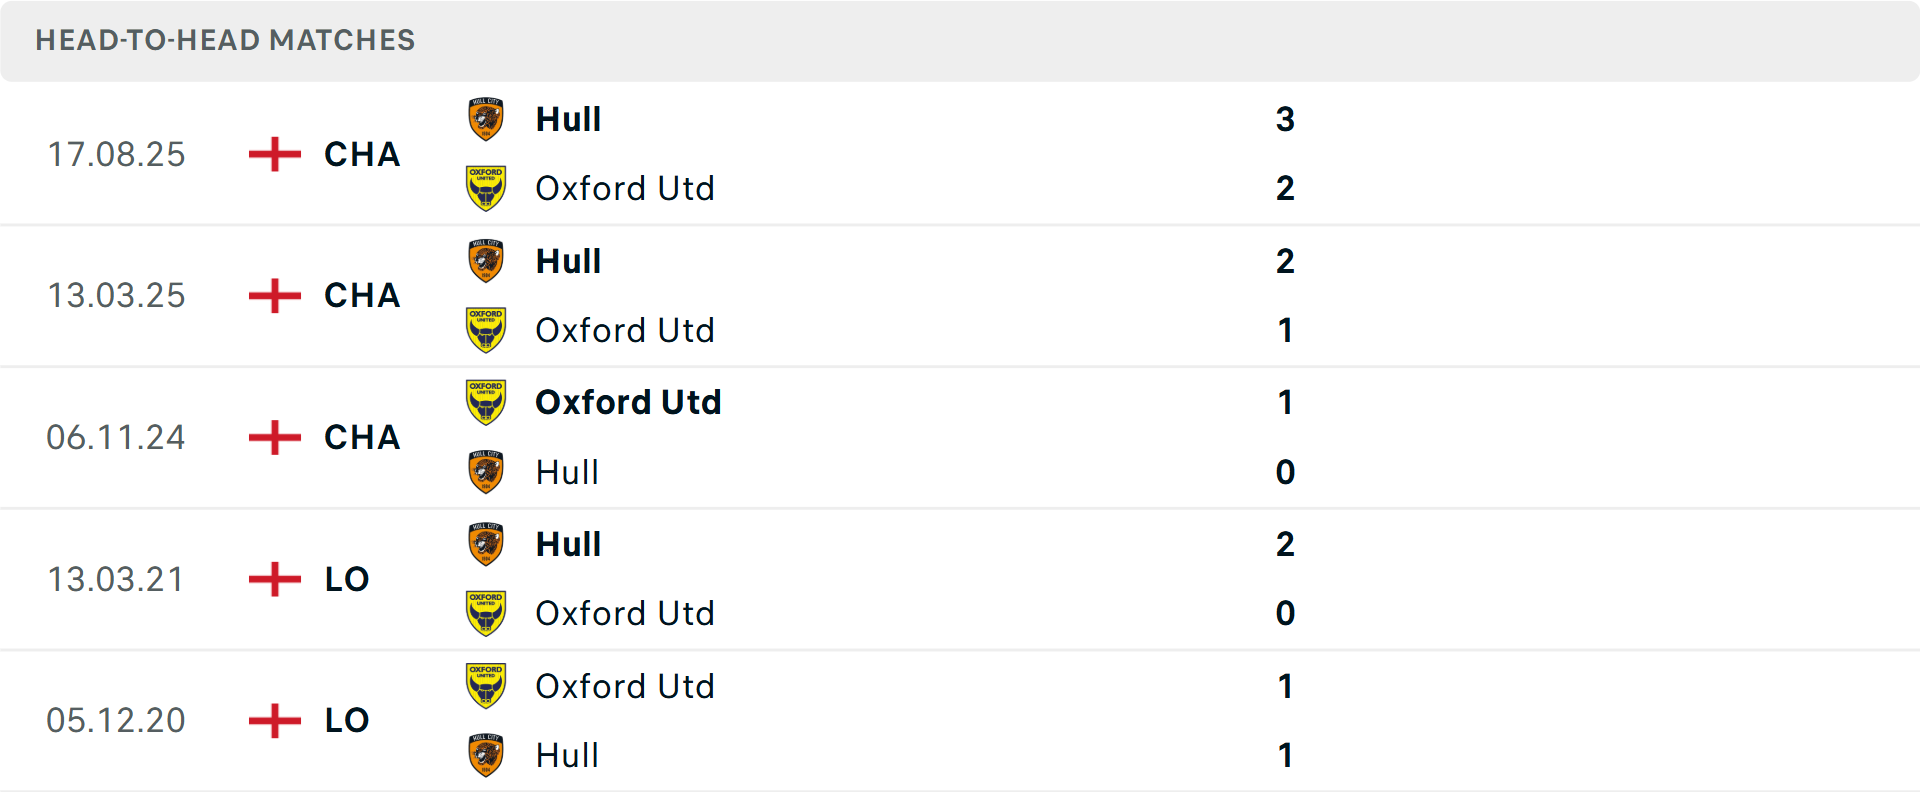Click the Hull tiger badge in the 13.03.25 row
This screenshot has height=792, width=1920.
[487, 260]
